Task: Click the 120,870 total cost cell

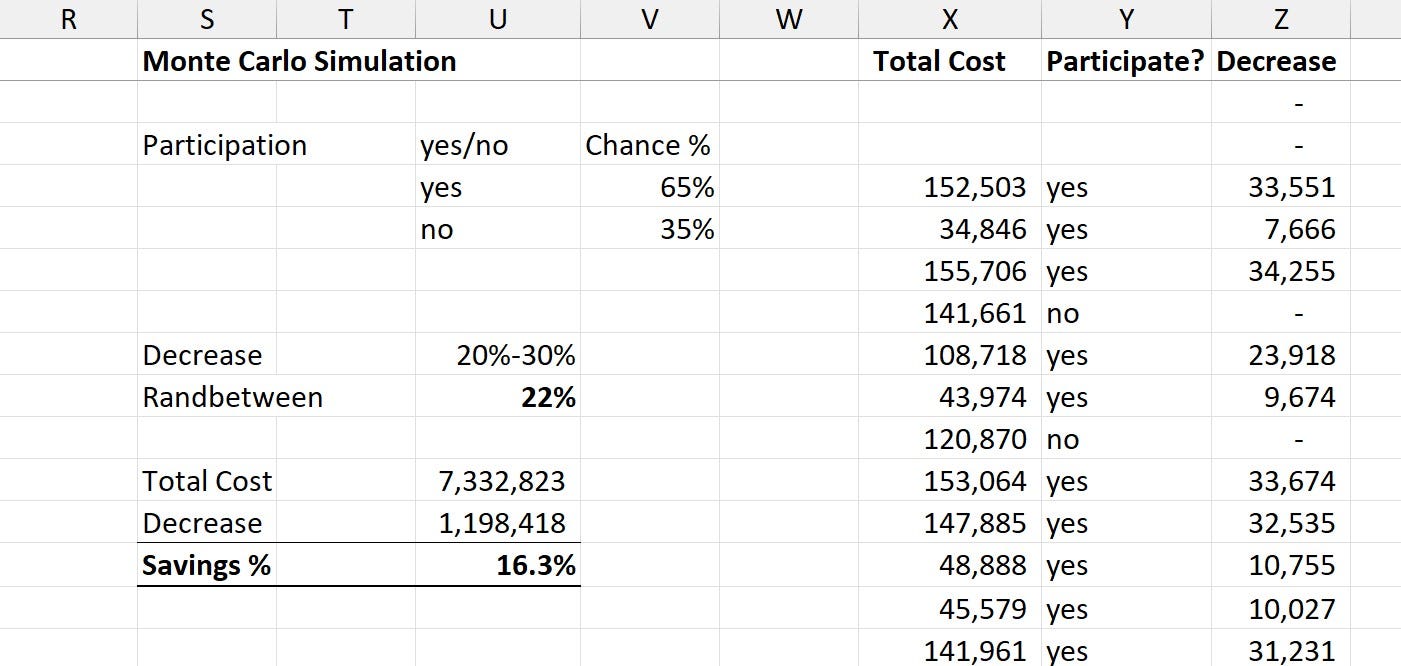Action: tap(949, 439)
